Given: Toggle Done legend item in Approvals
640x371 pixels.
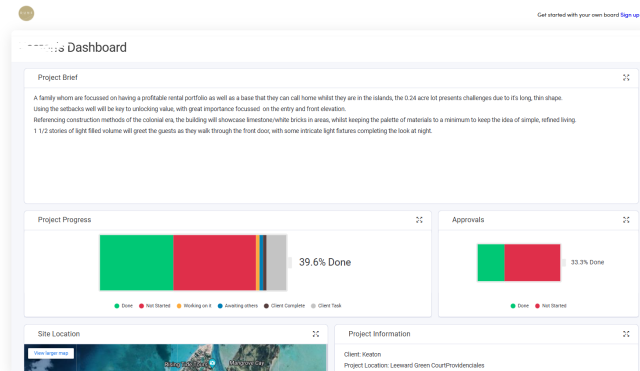Looking at the screenshot, I should click(x=520, y=306).
